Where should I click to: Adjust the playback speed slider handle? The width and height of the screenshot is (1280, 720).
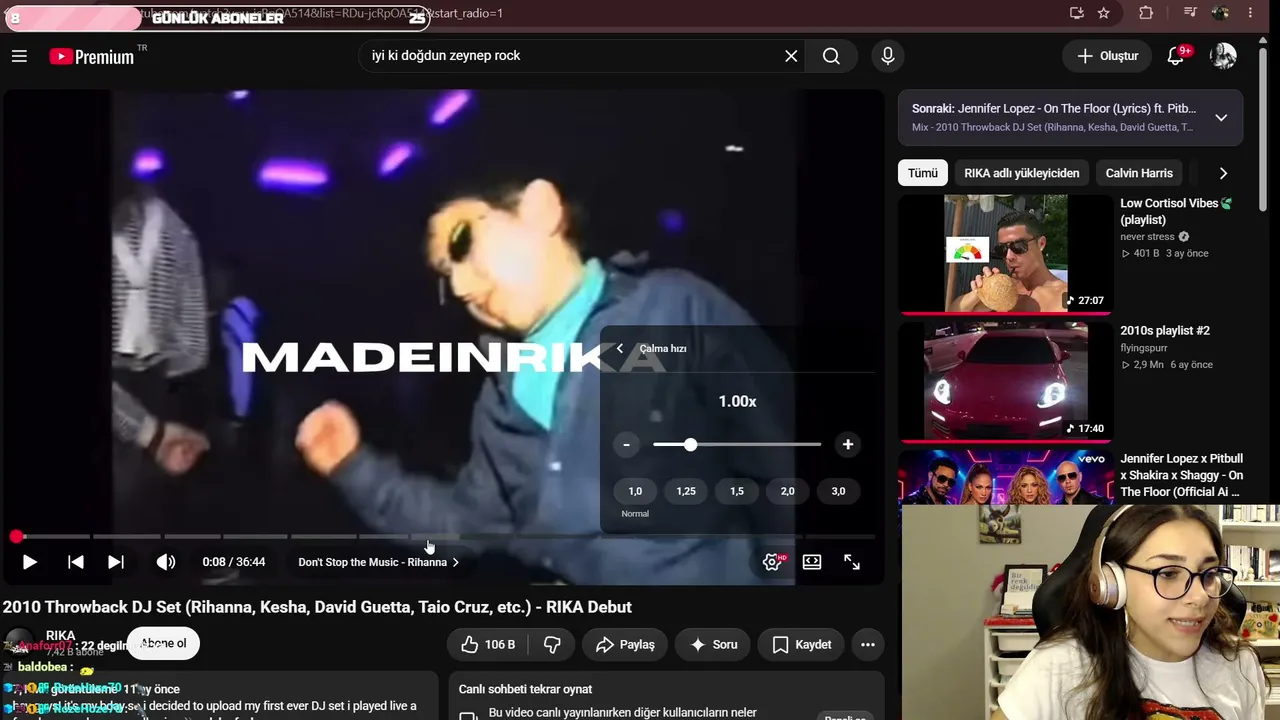pos(690,444)
